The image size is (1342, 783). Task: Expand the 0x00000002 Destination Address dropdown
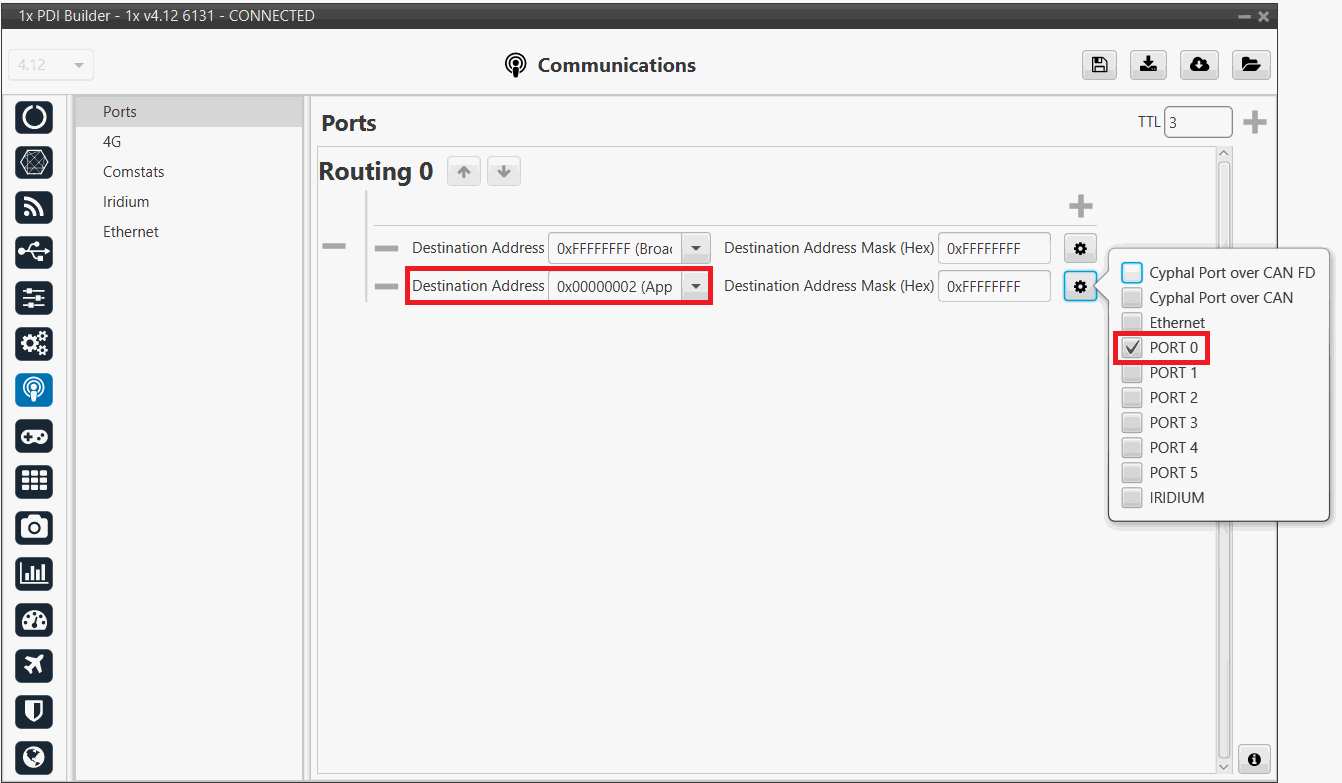695,286
